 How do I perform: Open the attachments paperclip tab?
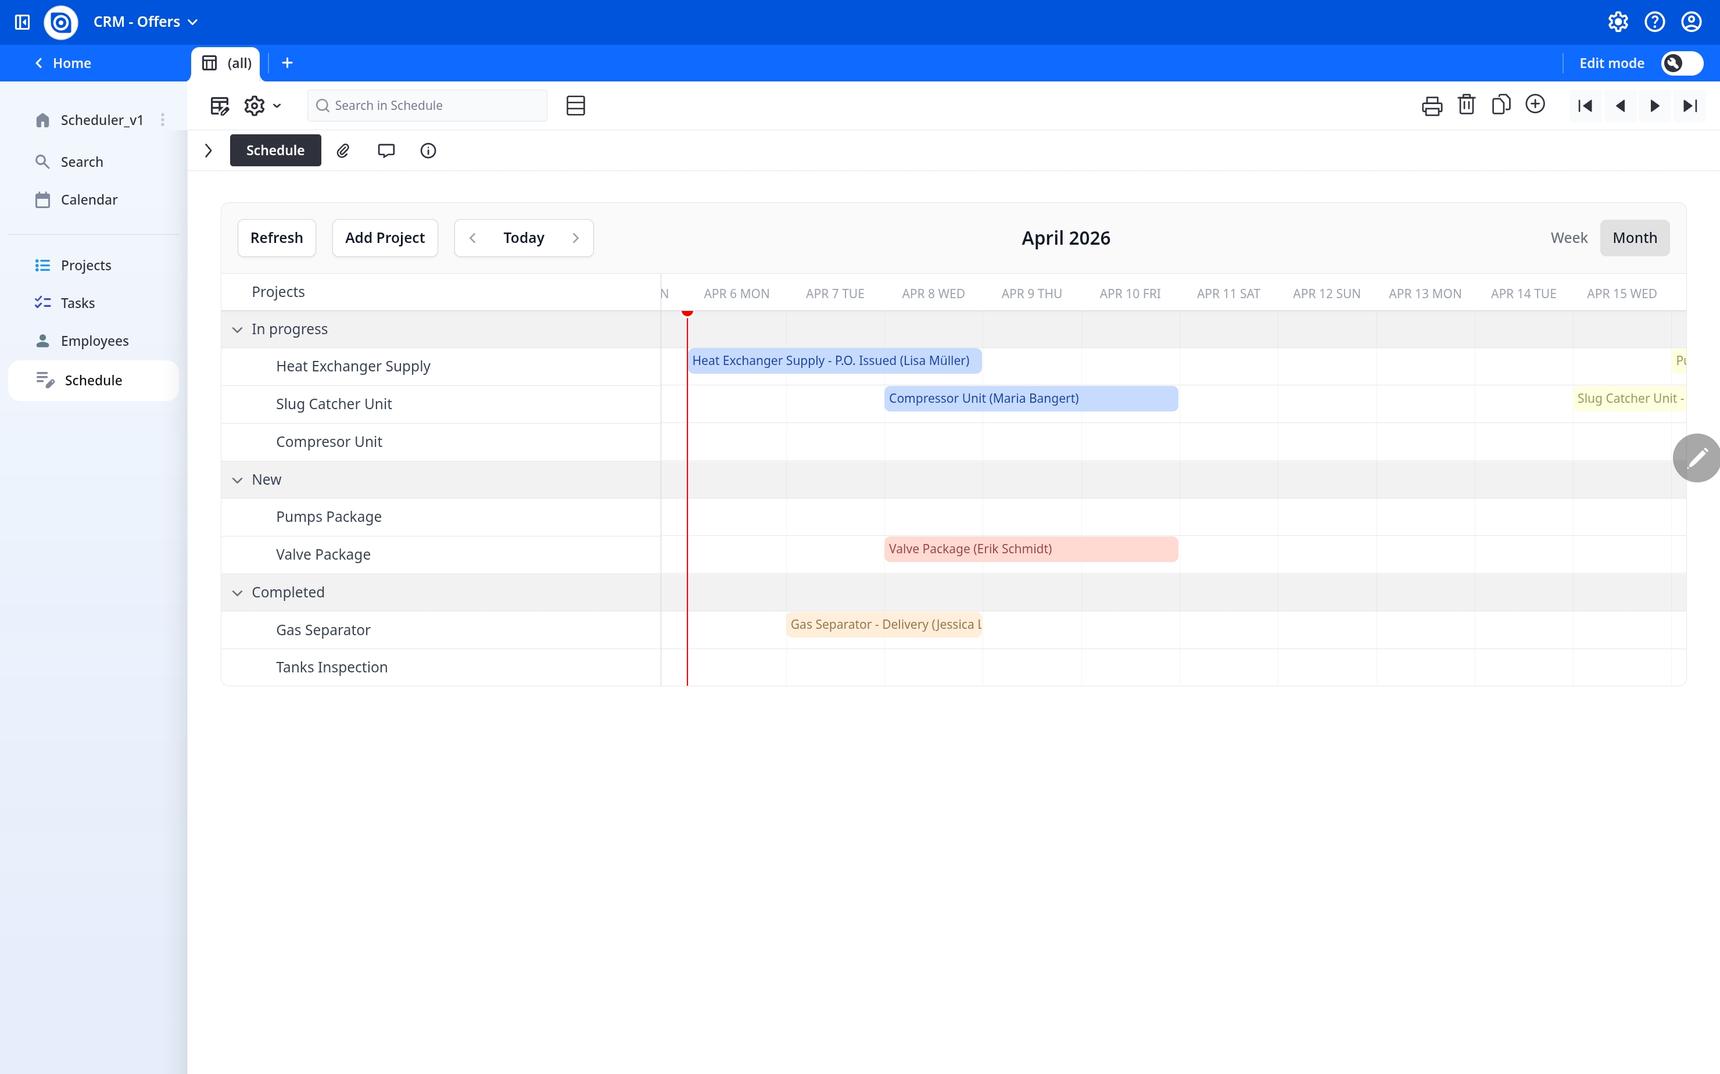pos(343,151)
